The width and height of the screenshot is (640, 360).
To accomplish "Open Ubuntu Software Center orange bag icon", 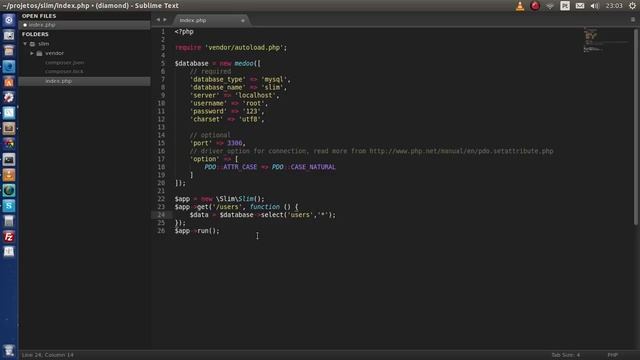I will point(9,82).
